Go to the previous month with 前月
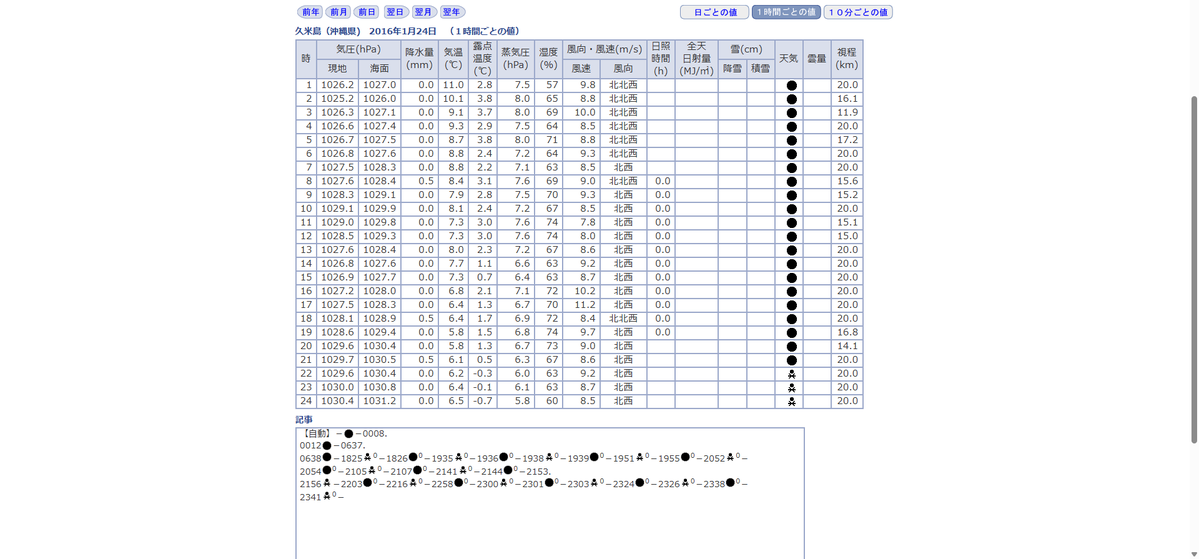 pos(338,12)
